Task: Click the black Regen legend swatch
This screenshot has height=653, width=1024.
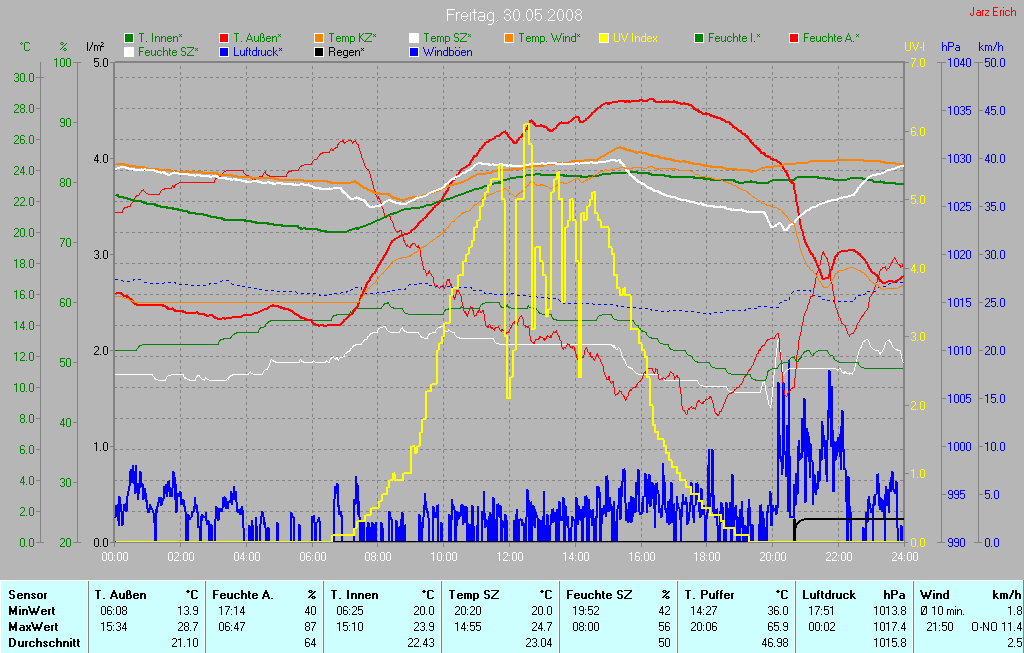Action: point(319,52)
